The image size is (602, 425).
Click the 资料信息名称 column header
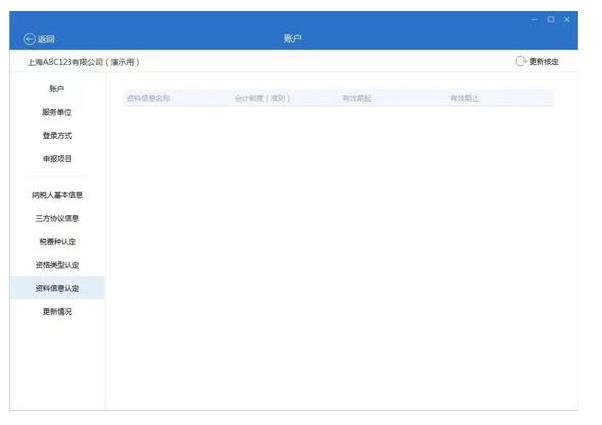pos(149,98)
